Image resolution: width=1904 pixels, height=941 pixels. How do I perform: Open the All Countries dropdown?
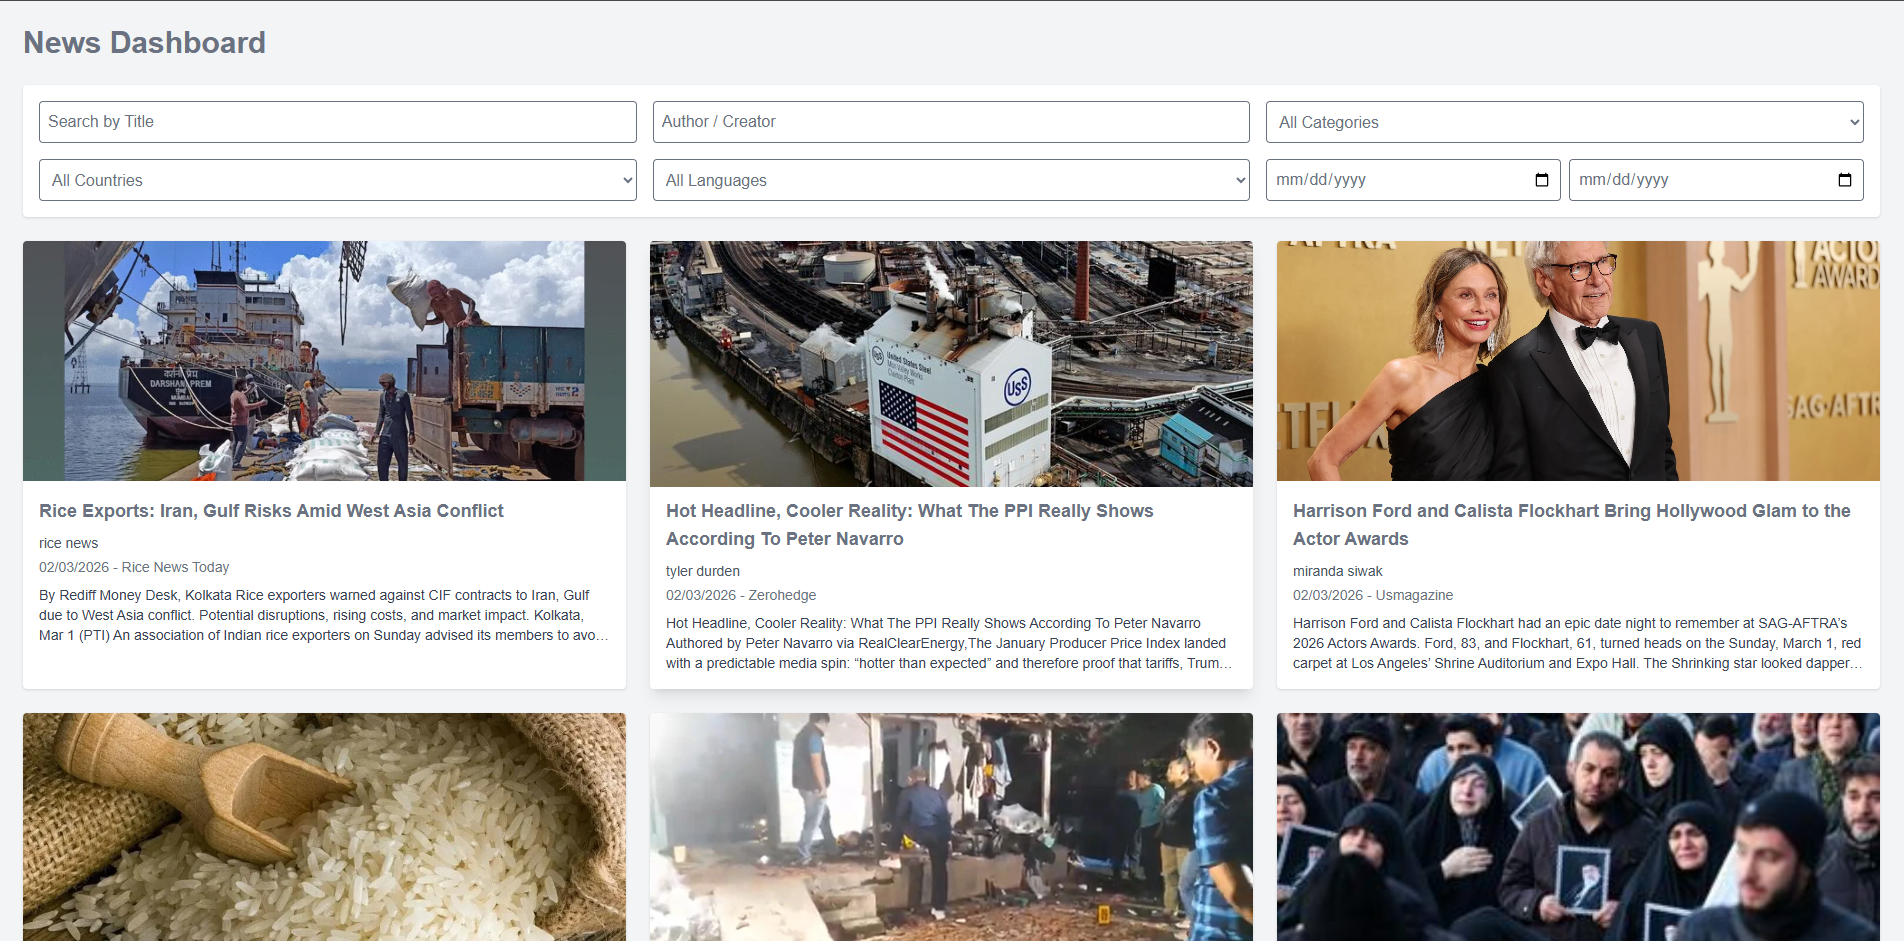tap(337, 180)
